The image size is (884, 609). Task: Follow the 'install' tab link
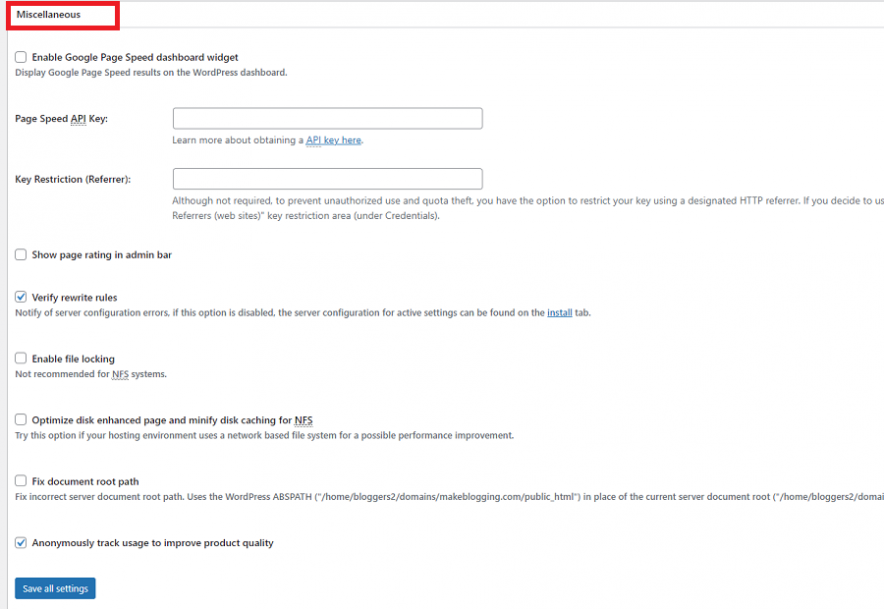559,313
